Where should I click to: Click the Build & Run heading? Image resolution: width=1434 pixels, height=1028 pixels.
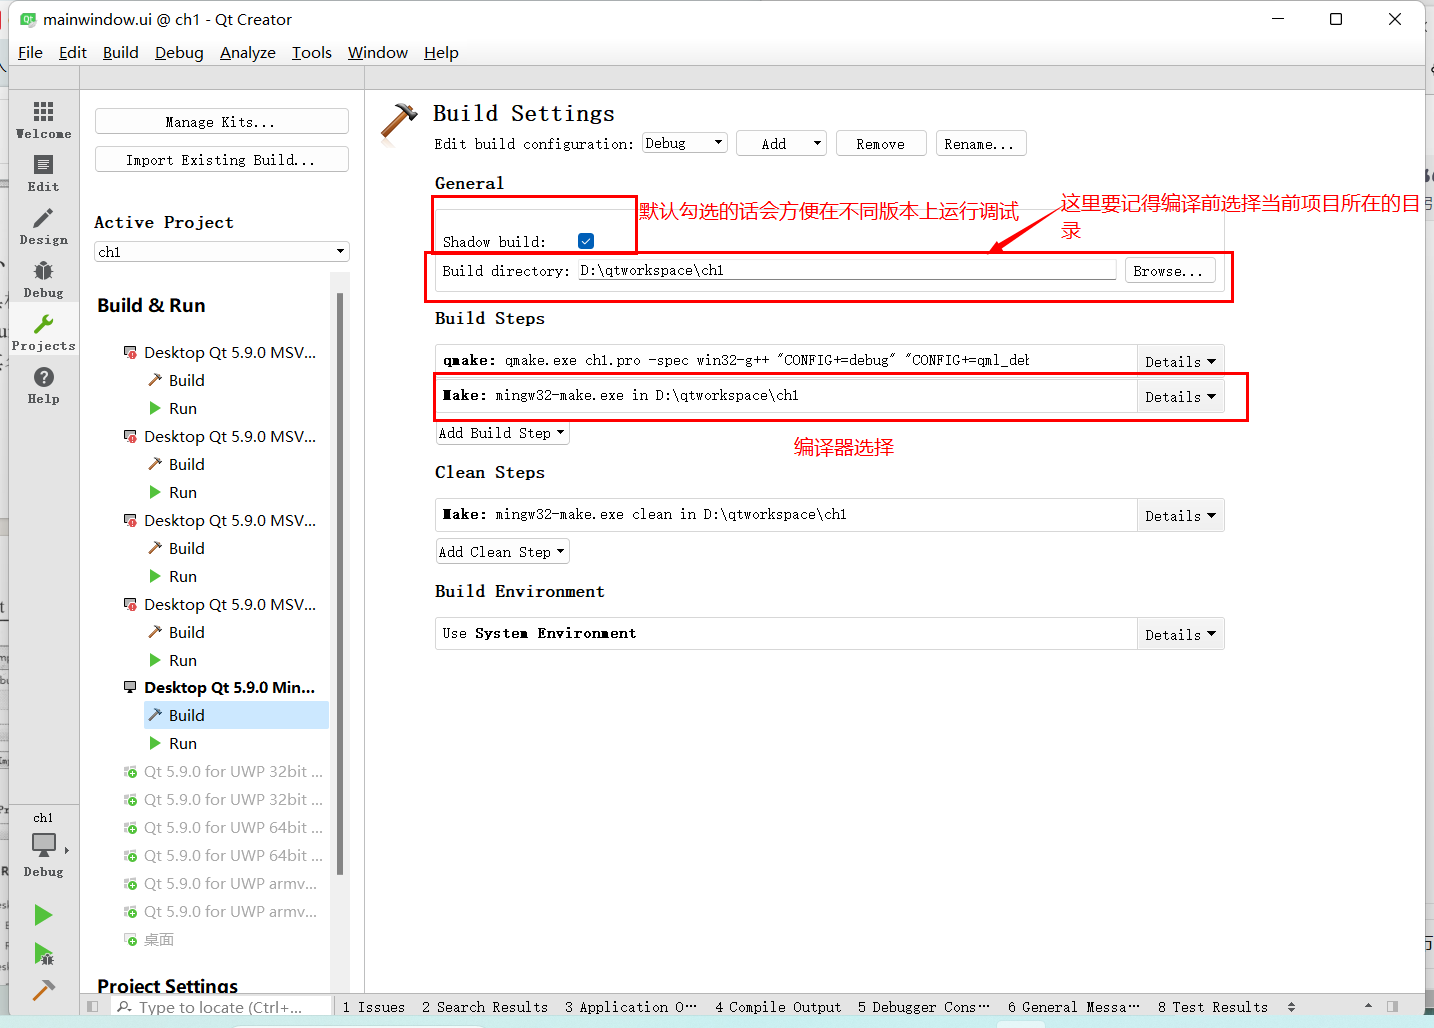pyautogui.click(x=151, y=305)
